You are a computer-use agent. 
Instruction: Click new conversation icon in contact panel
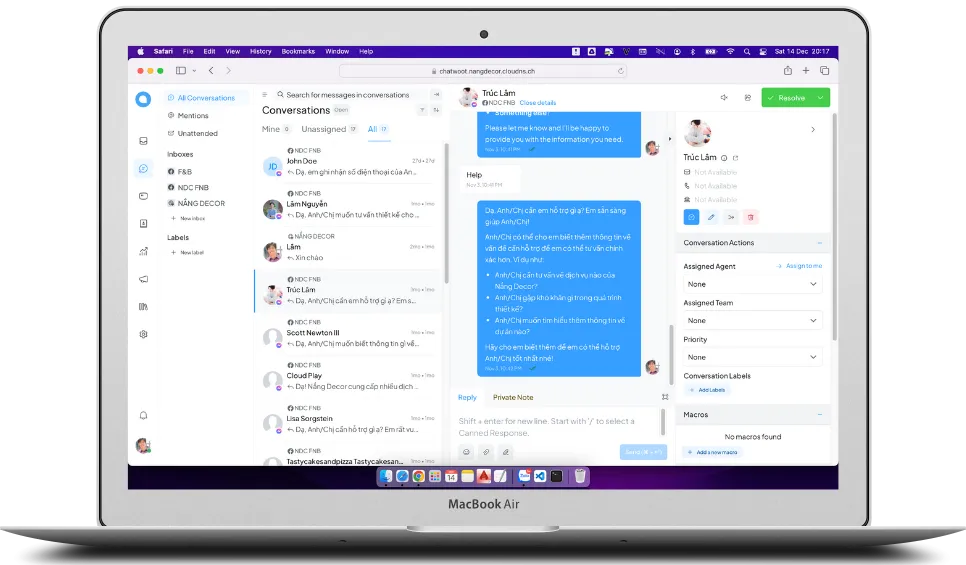(x=691, y=217)
